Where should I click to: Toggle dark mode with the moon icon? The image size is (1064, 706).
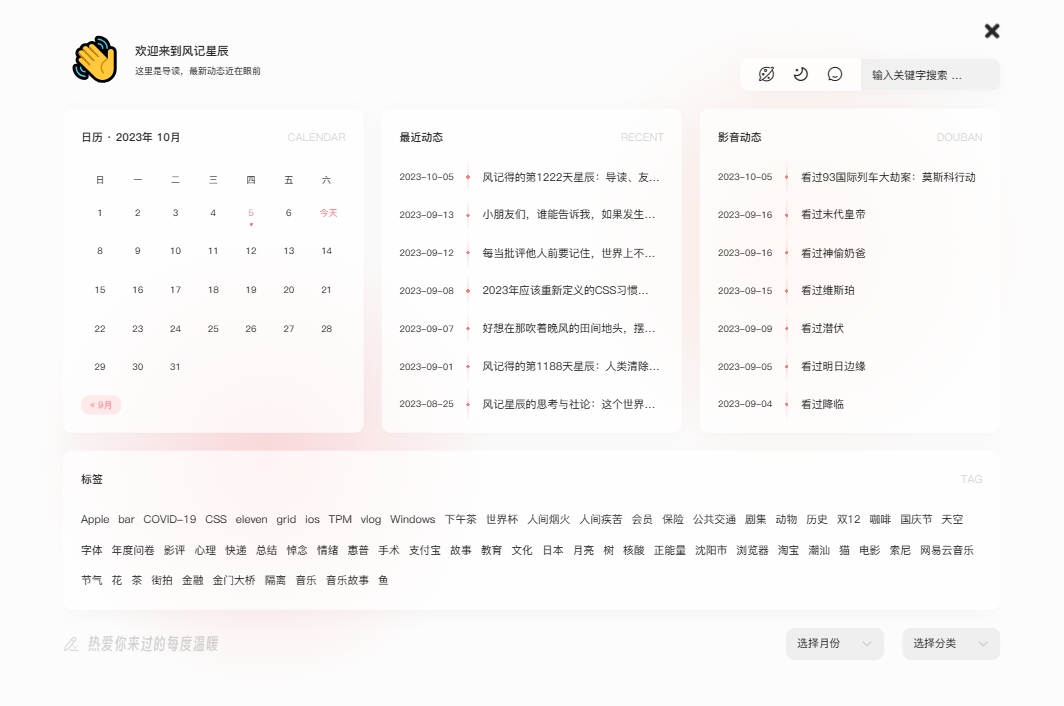coord(801,74)
